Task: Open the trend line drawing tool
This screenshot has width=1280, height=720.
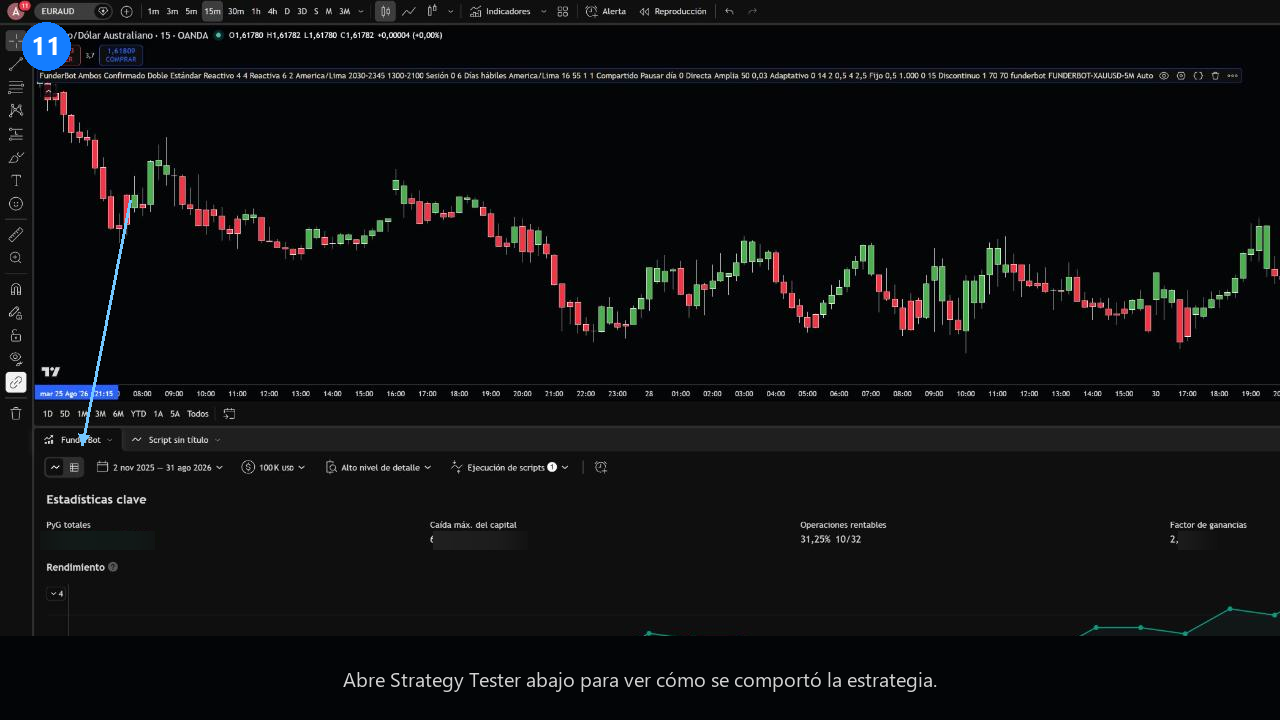Action: pos(16,64)
